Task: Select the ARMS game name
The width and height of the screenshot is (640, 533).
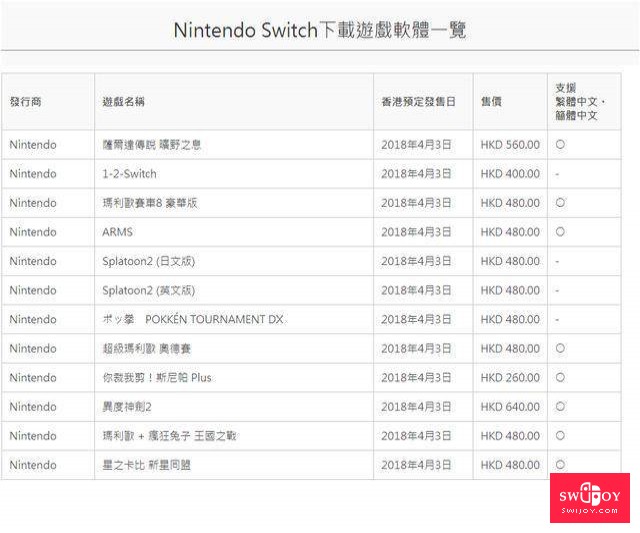Action: point(118,232)
